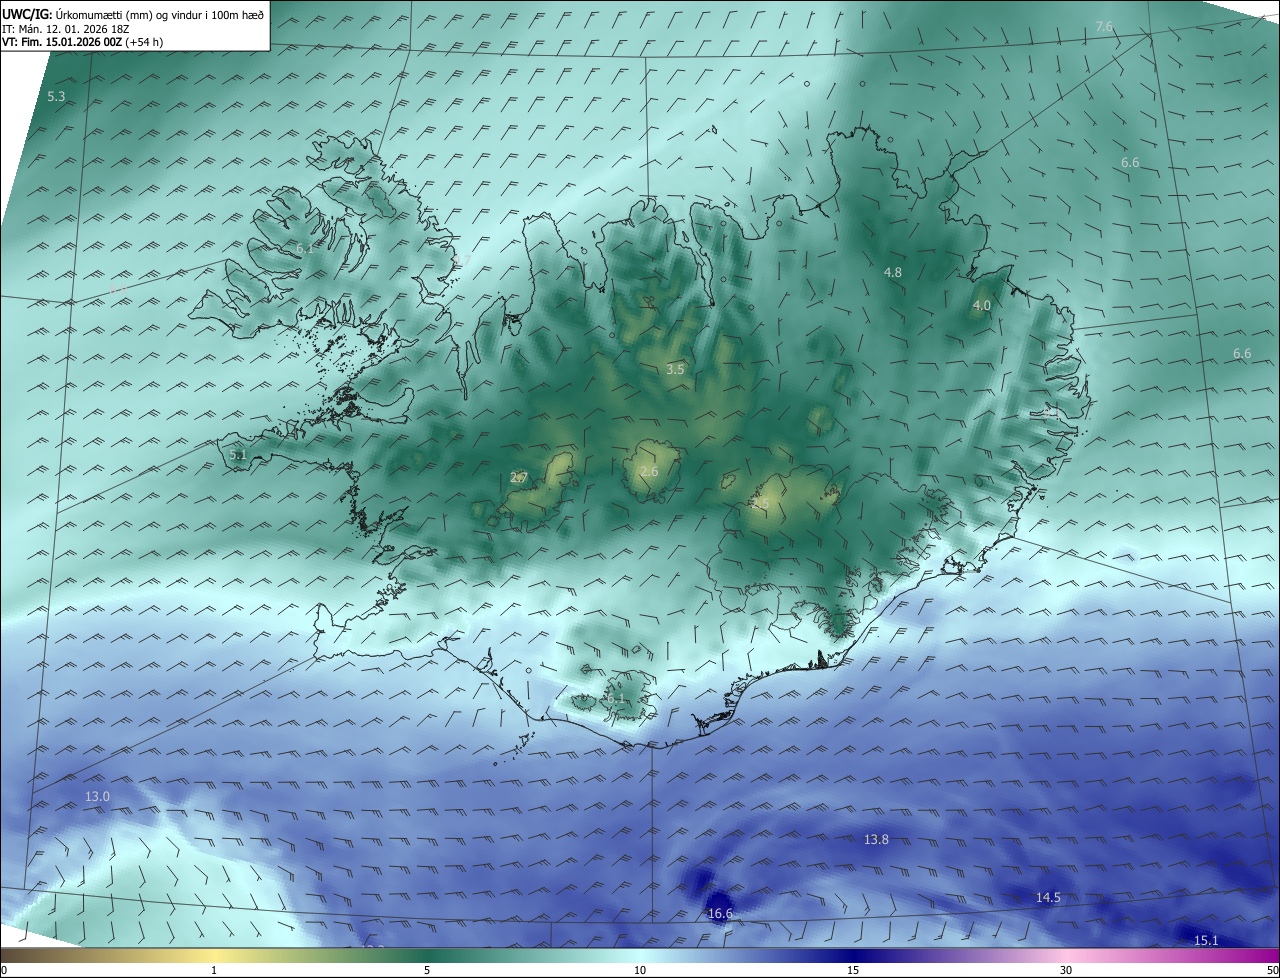The image size is (1280, 978).
Task: Click the pink colour band above tick 30
Action: (x=1066, y=955)
